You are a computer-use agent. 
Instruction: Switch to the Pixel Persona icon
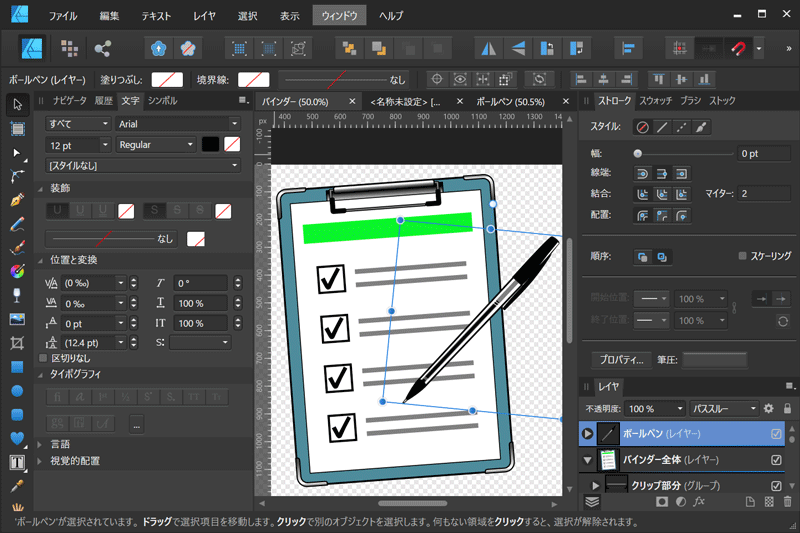click(x=69, y=48)
